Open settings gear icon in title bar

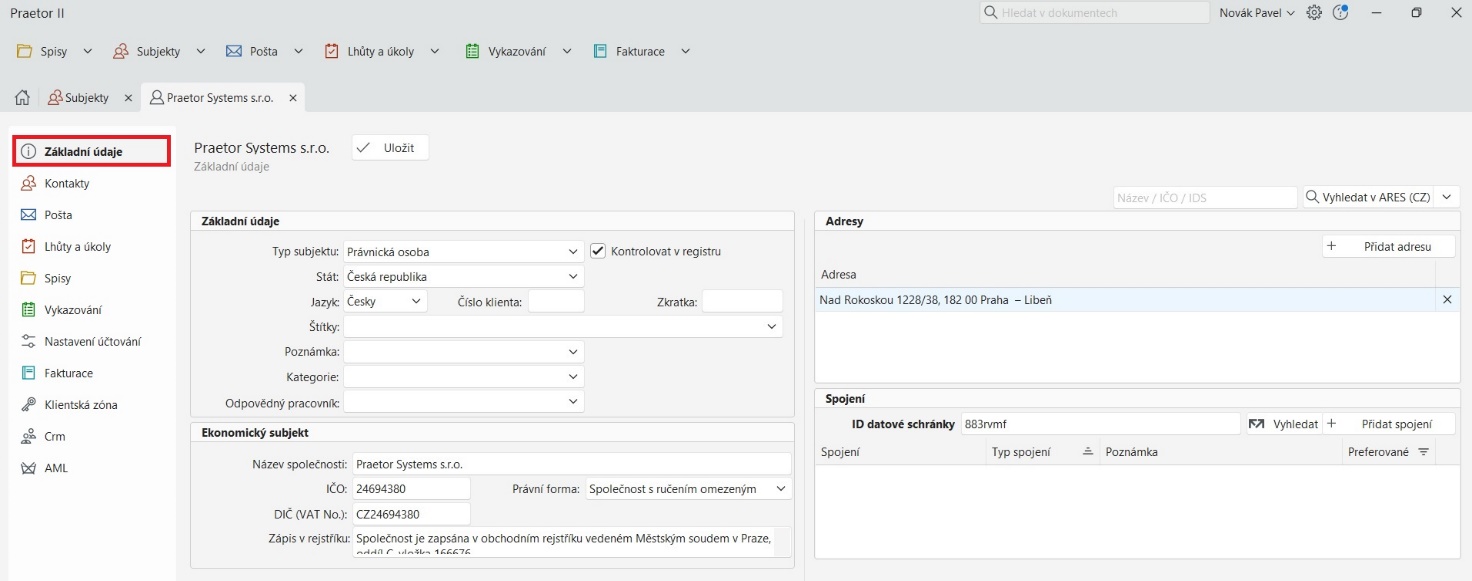coord(1314,13)
